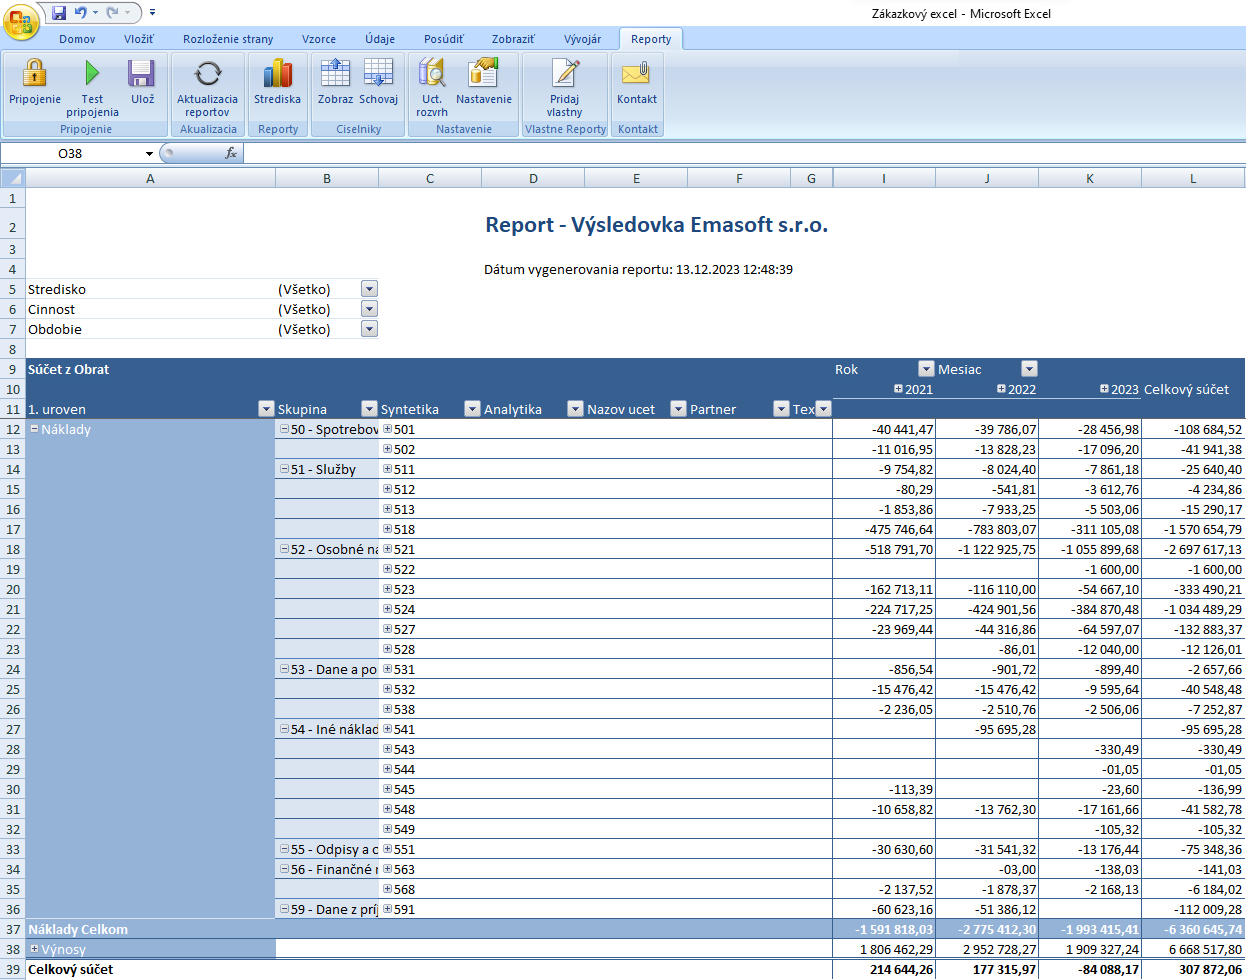Expand the 2023 year column
Screen dimensions: 1246x980
(x=1104, y=389)
